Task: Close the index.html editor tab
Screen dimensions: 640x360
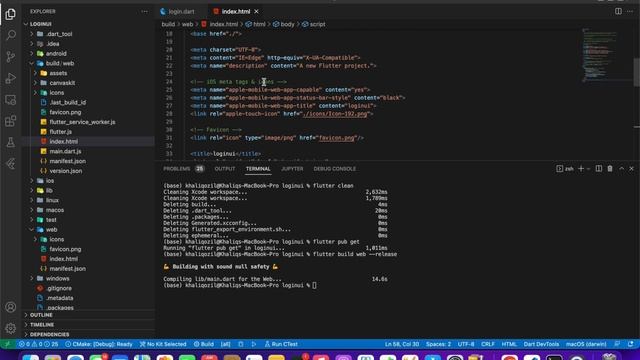Action: click(256, 11)
